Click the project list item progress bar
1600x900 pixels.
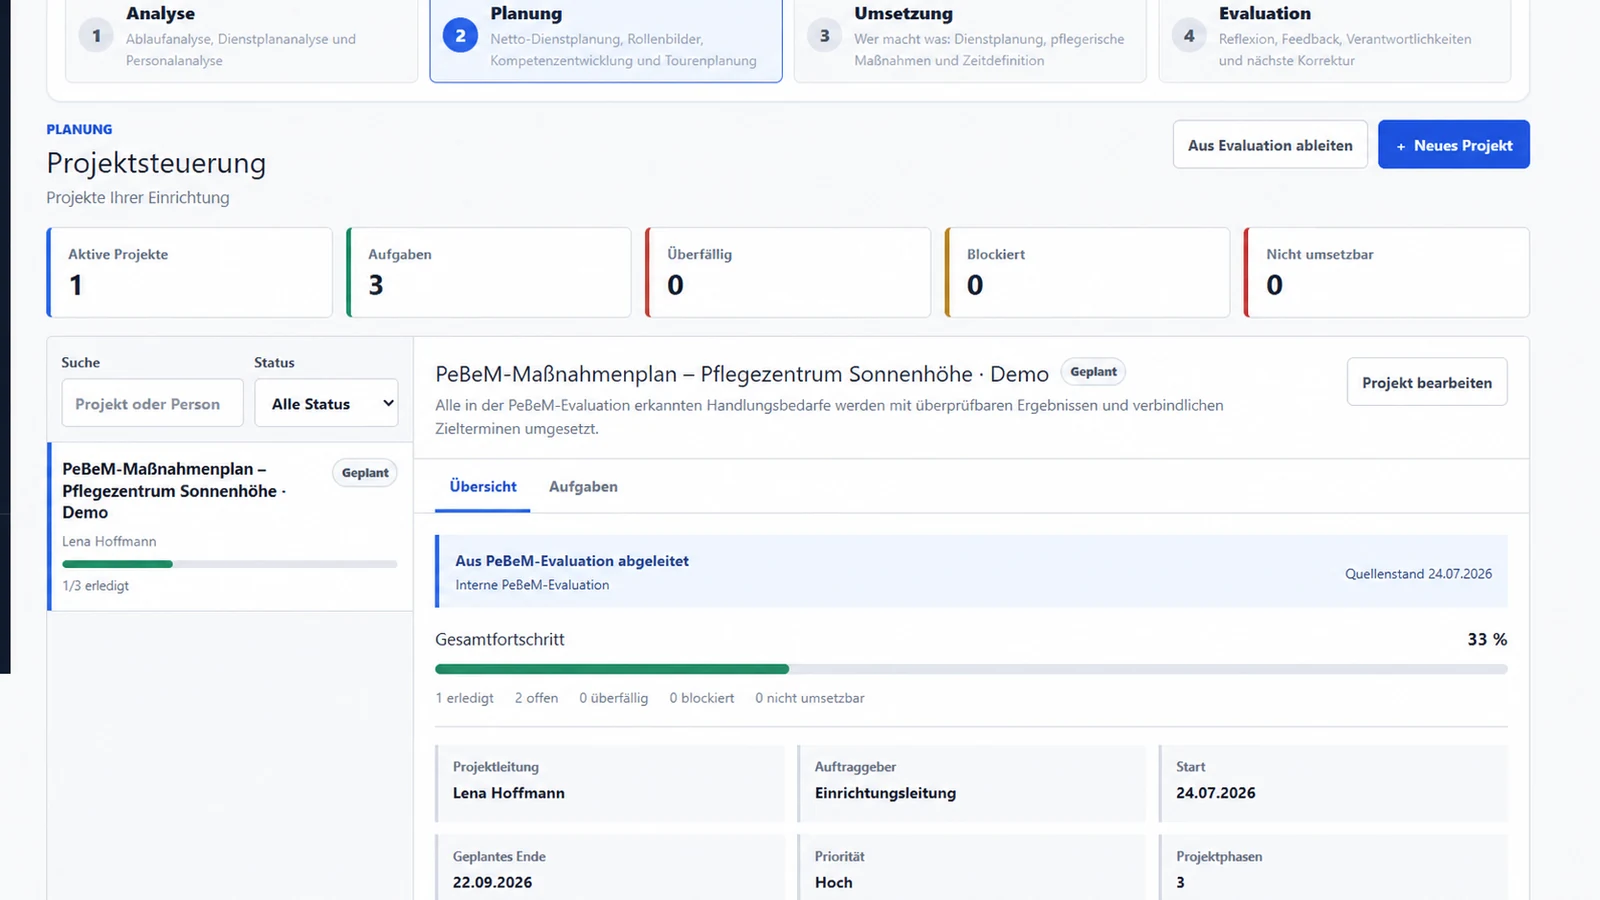click(x=230, y=564)
